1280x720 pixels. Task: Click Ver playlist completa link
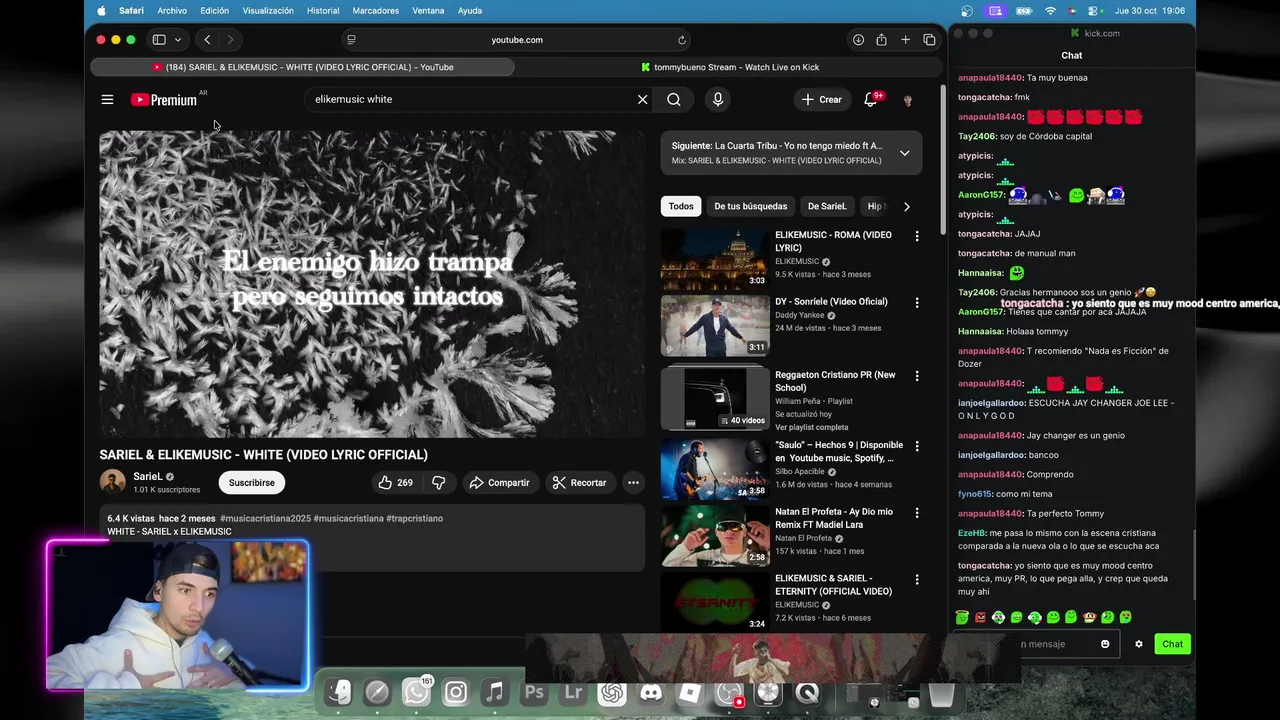click(811, 427)
